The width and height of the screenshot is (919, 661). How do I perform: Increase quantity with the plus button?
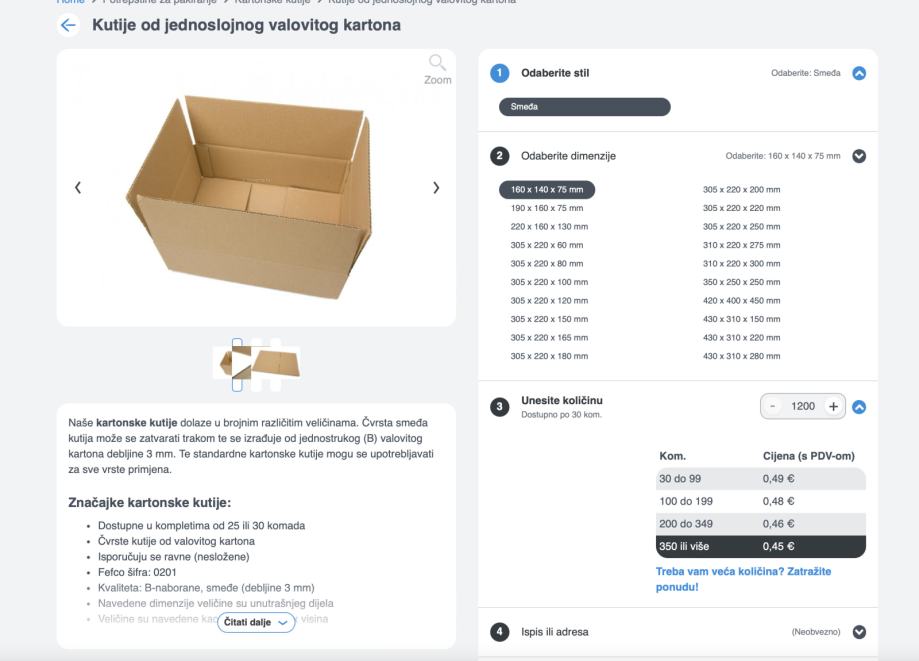coord(833,406)
